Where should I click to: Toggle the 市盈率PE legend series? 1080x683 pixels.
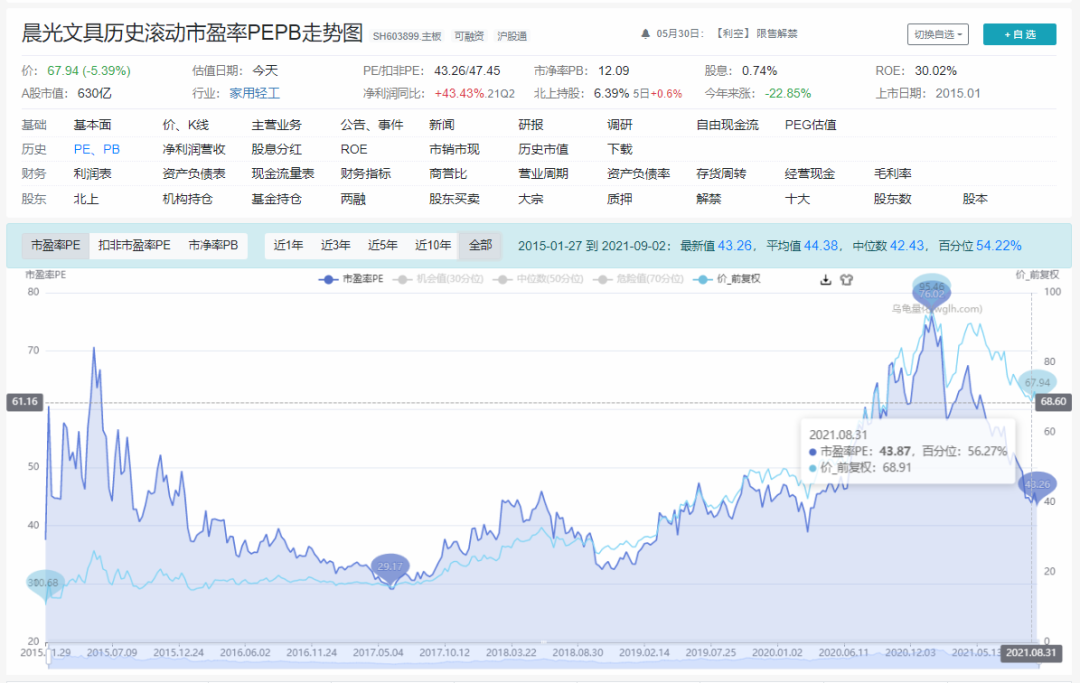(351, 279)
